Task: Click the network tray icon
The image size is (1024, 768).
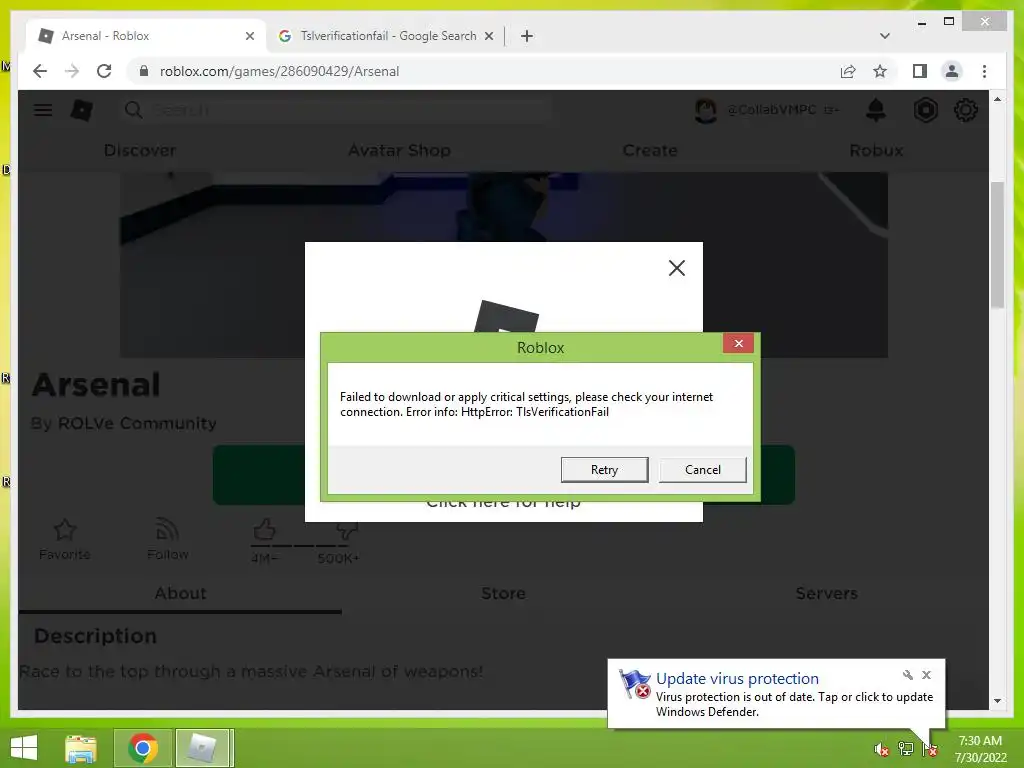Action: point(906,749)
